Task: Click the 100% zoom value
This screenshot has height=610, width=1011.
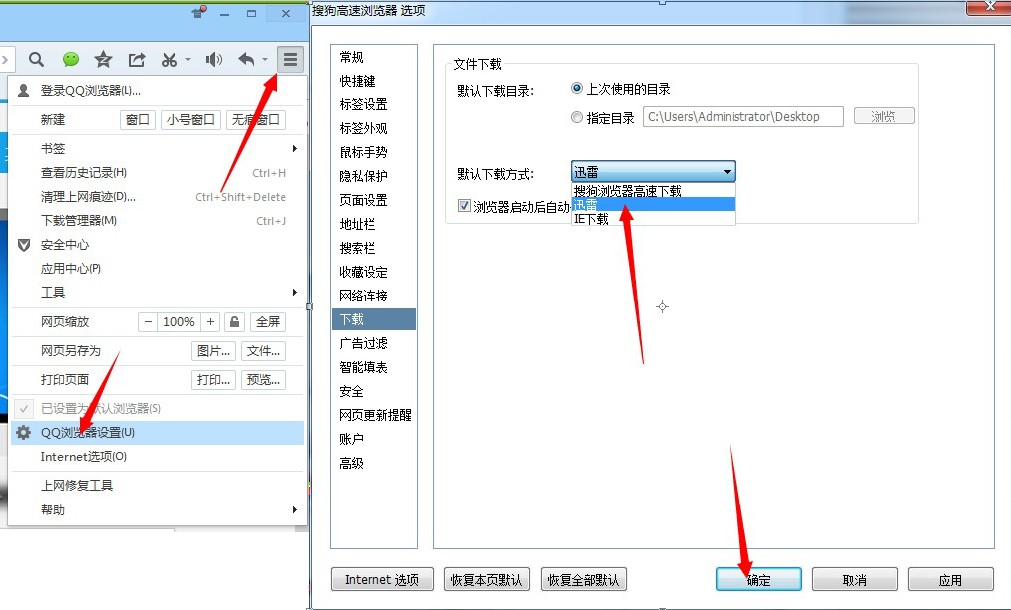Action: [x=179, y=322]
